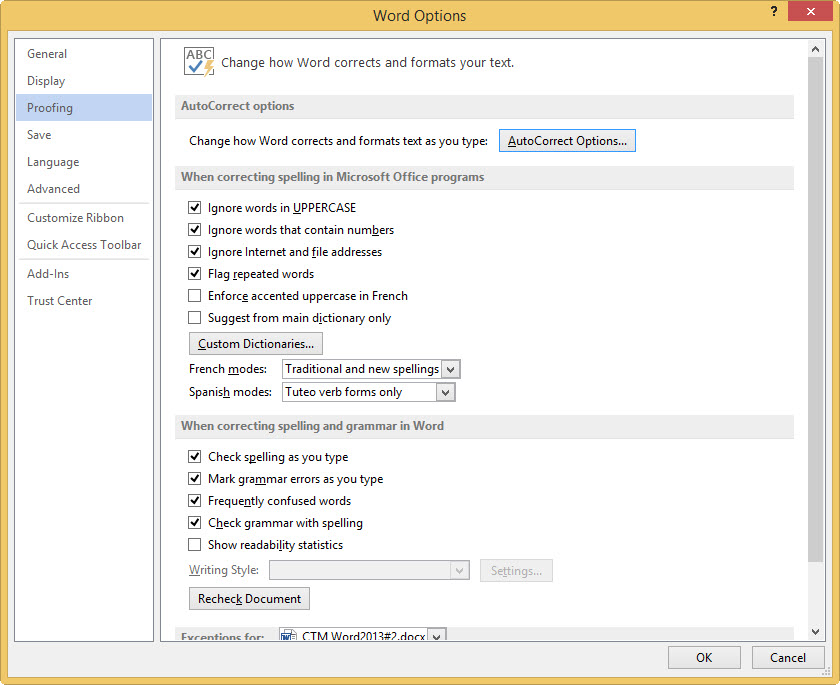Image resolution: width=840 pixels, height=685 pixels.
Task: Click the scrollbar up arrow
Action: tap(815, 49)
